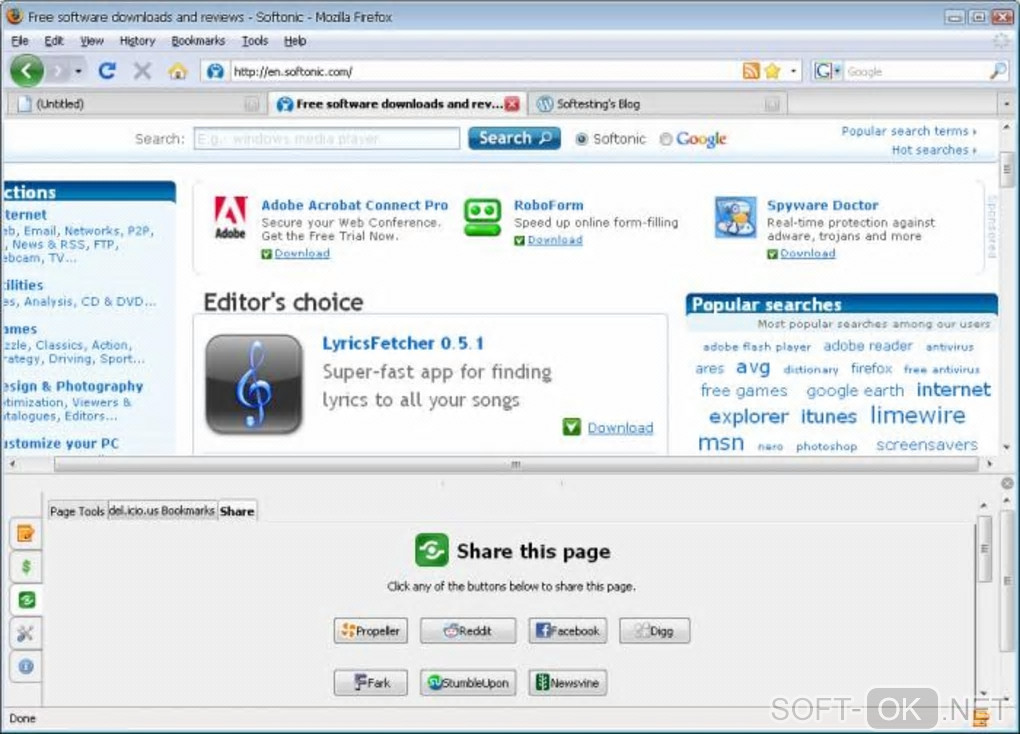Go to the Home page icon

[x=177, y=70]
